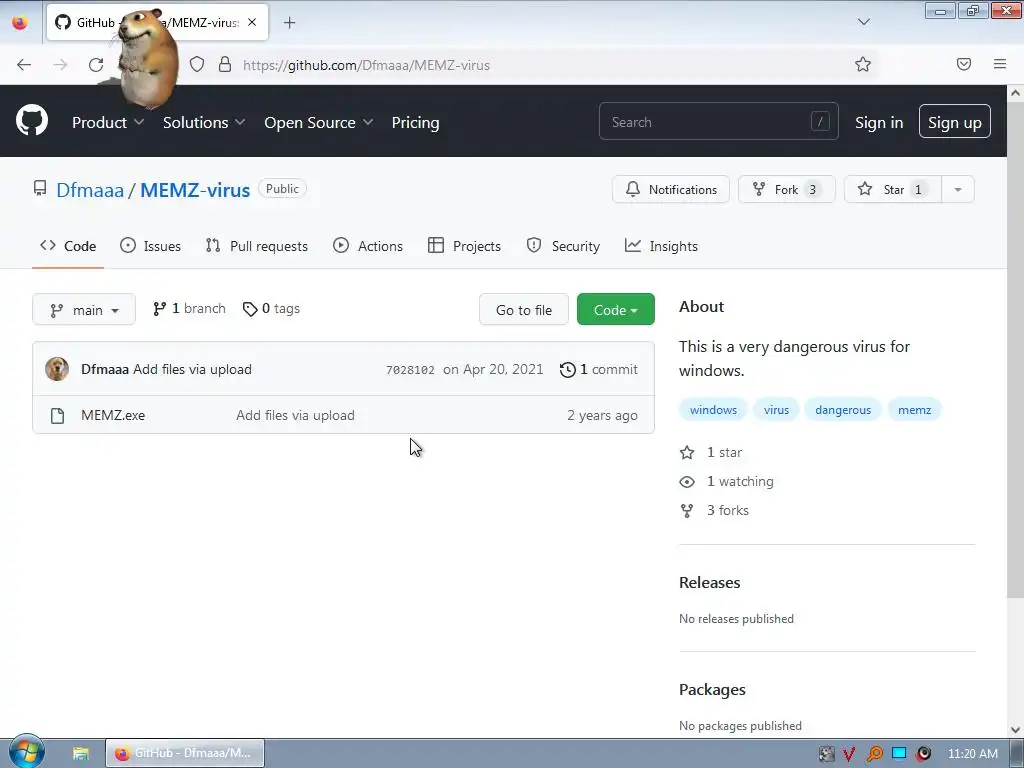The height and width of the screenshot is (768, 1024).
Task: View 1 watching link
Action: [x=727, y=481]
